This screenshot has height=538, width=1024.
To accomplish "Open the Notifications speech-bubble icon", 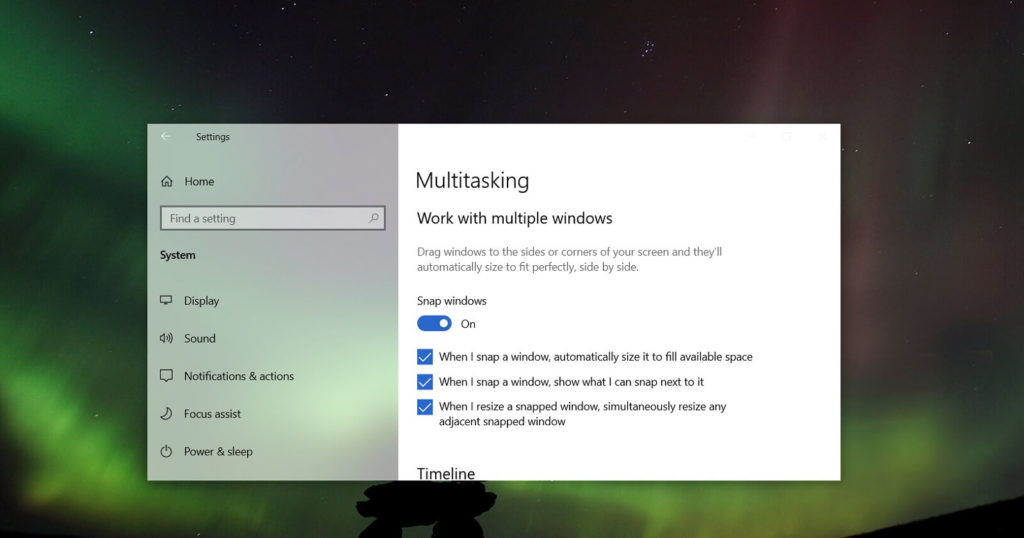I will click(x=167, y=376).
